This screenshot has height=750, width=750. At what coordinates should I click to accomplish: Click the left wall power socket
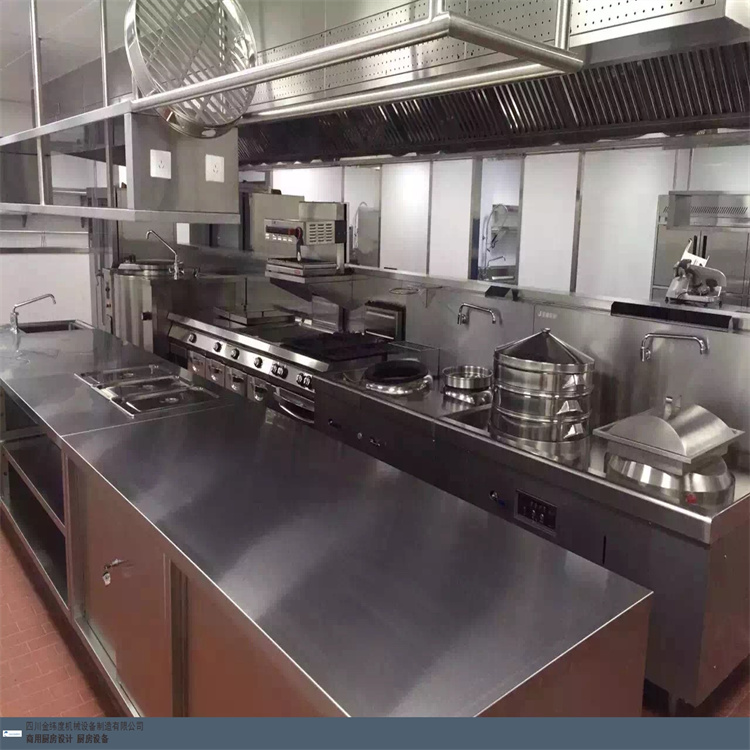(x=160, y=164)
